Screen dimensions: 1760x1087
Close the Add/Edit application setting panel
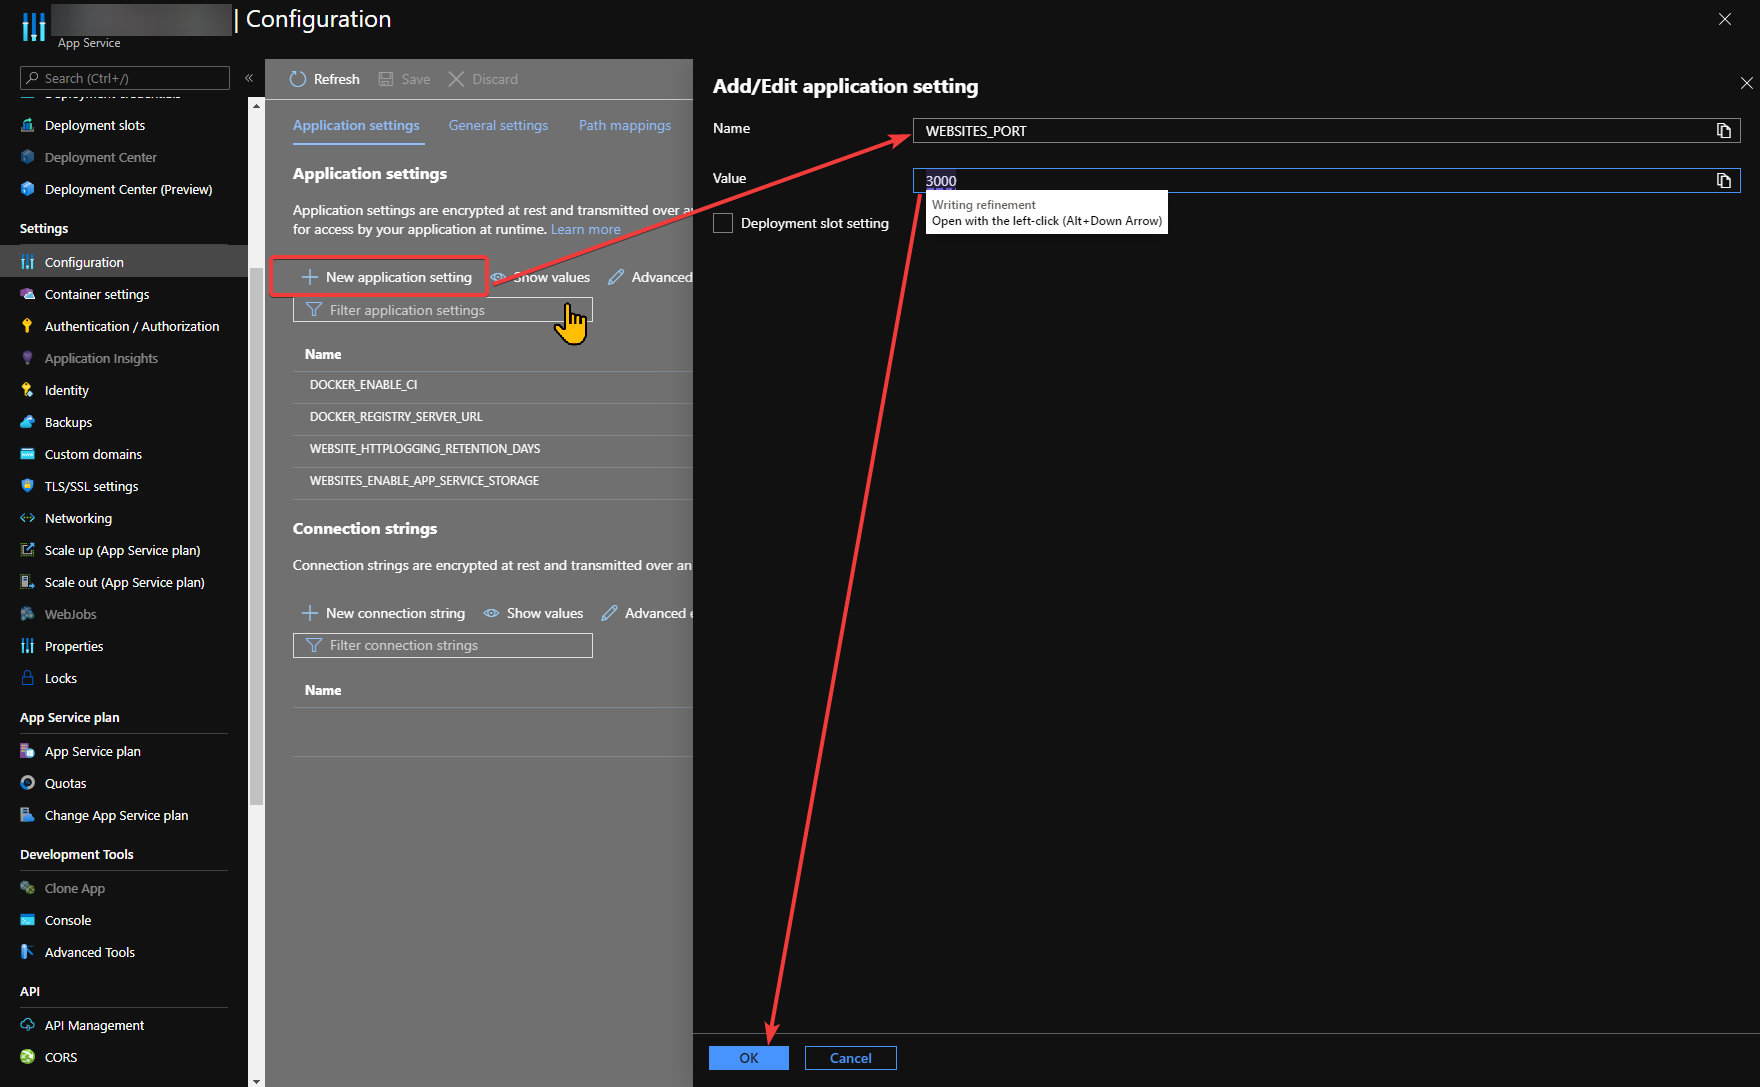tap(1746, 83)
